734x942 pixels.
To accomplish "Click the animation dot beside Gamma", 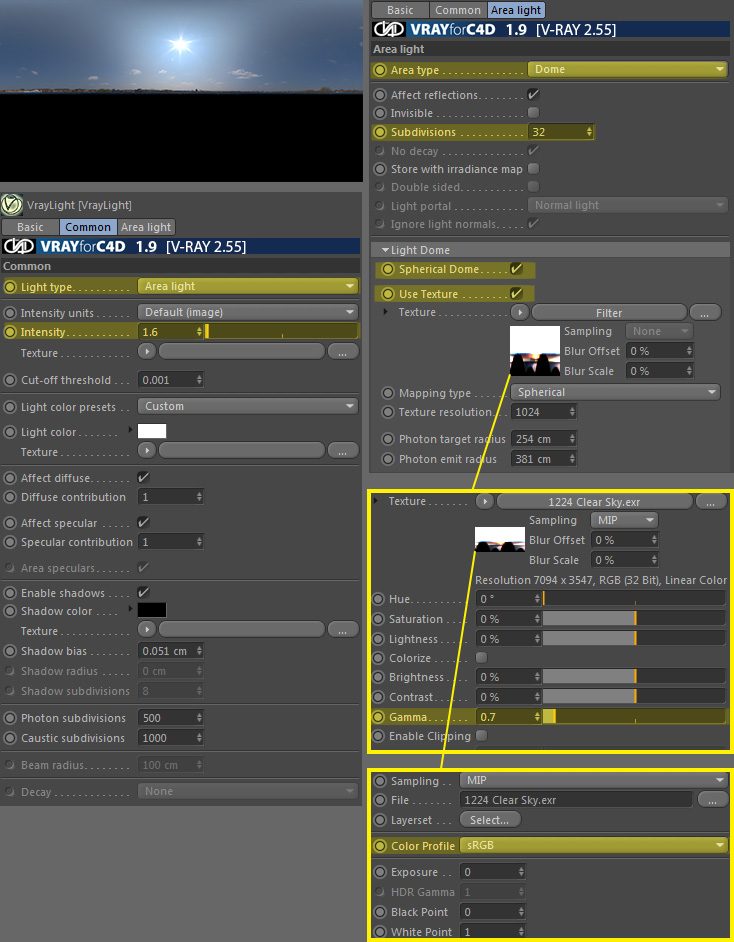I will coord(380,717).
